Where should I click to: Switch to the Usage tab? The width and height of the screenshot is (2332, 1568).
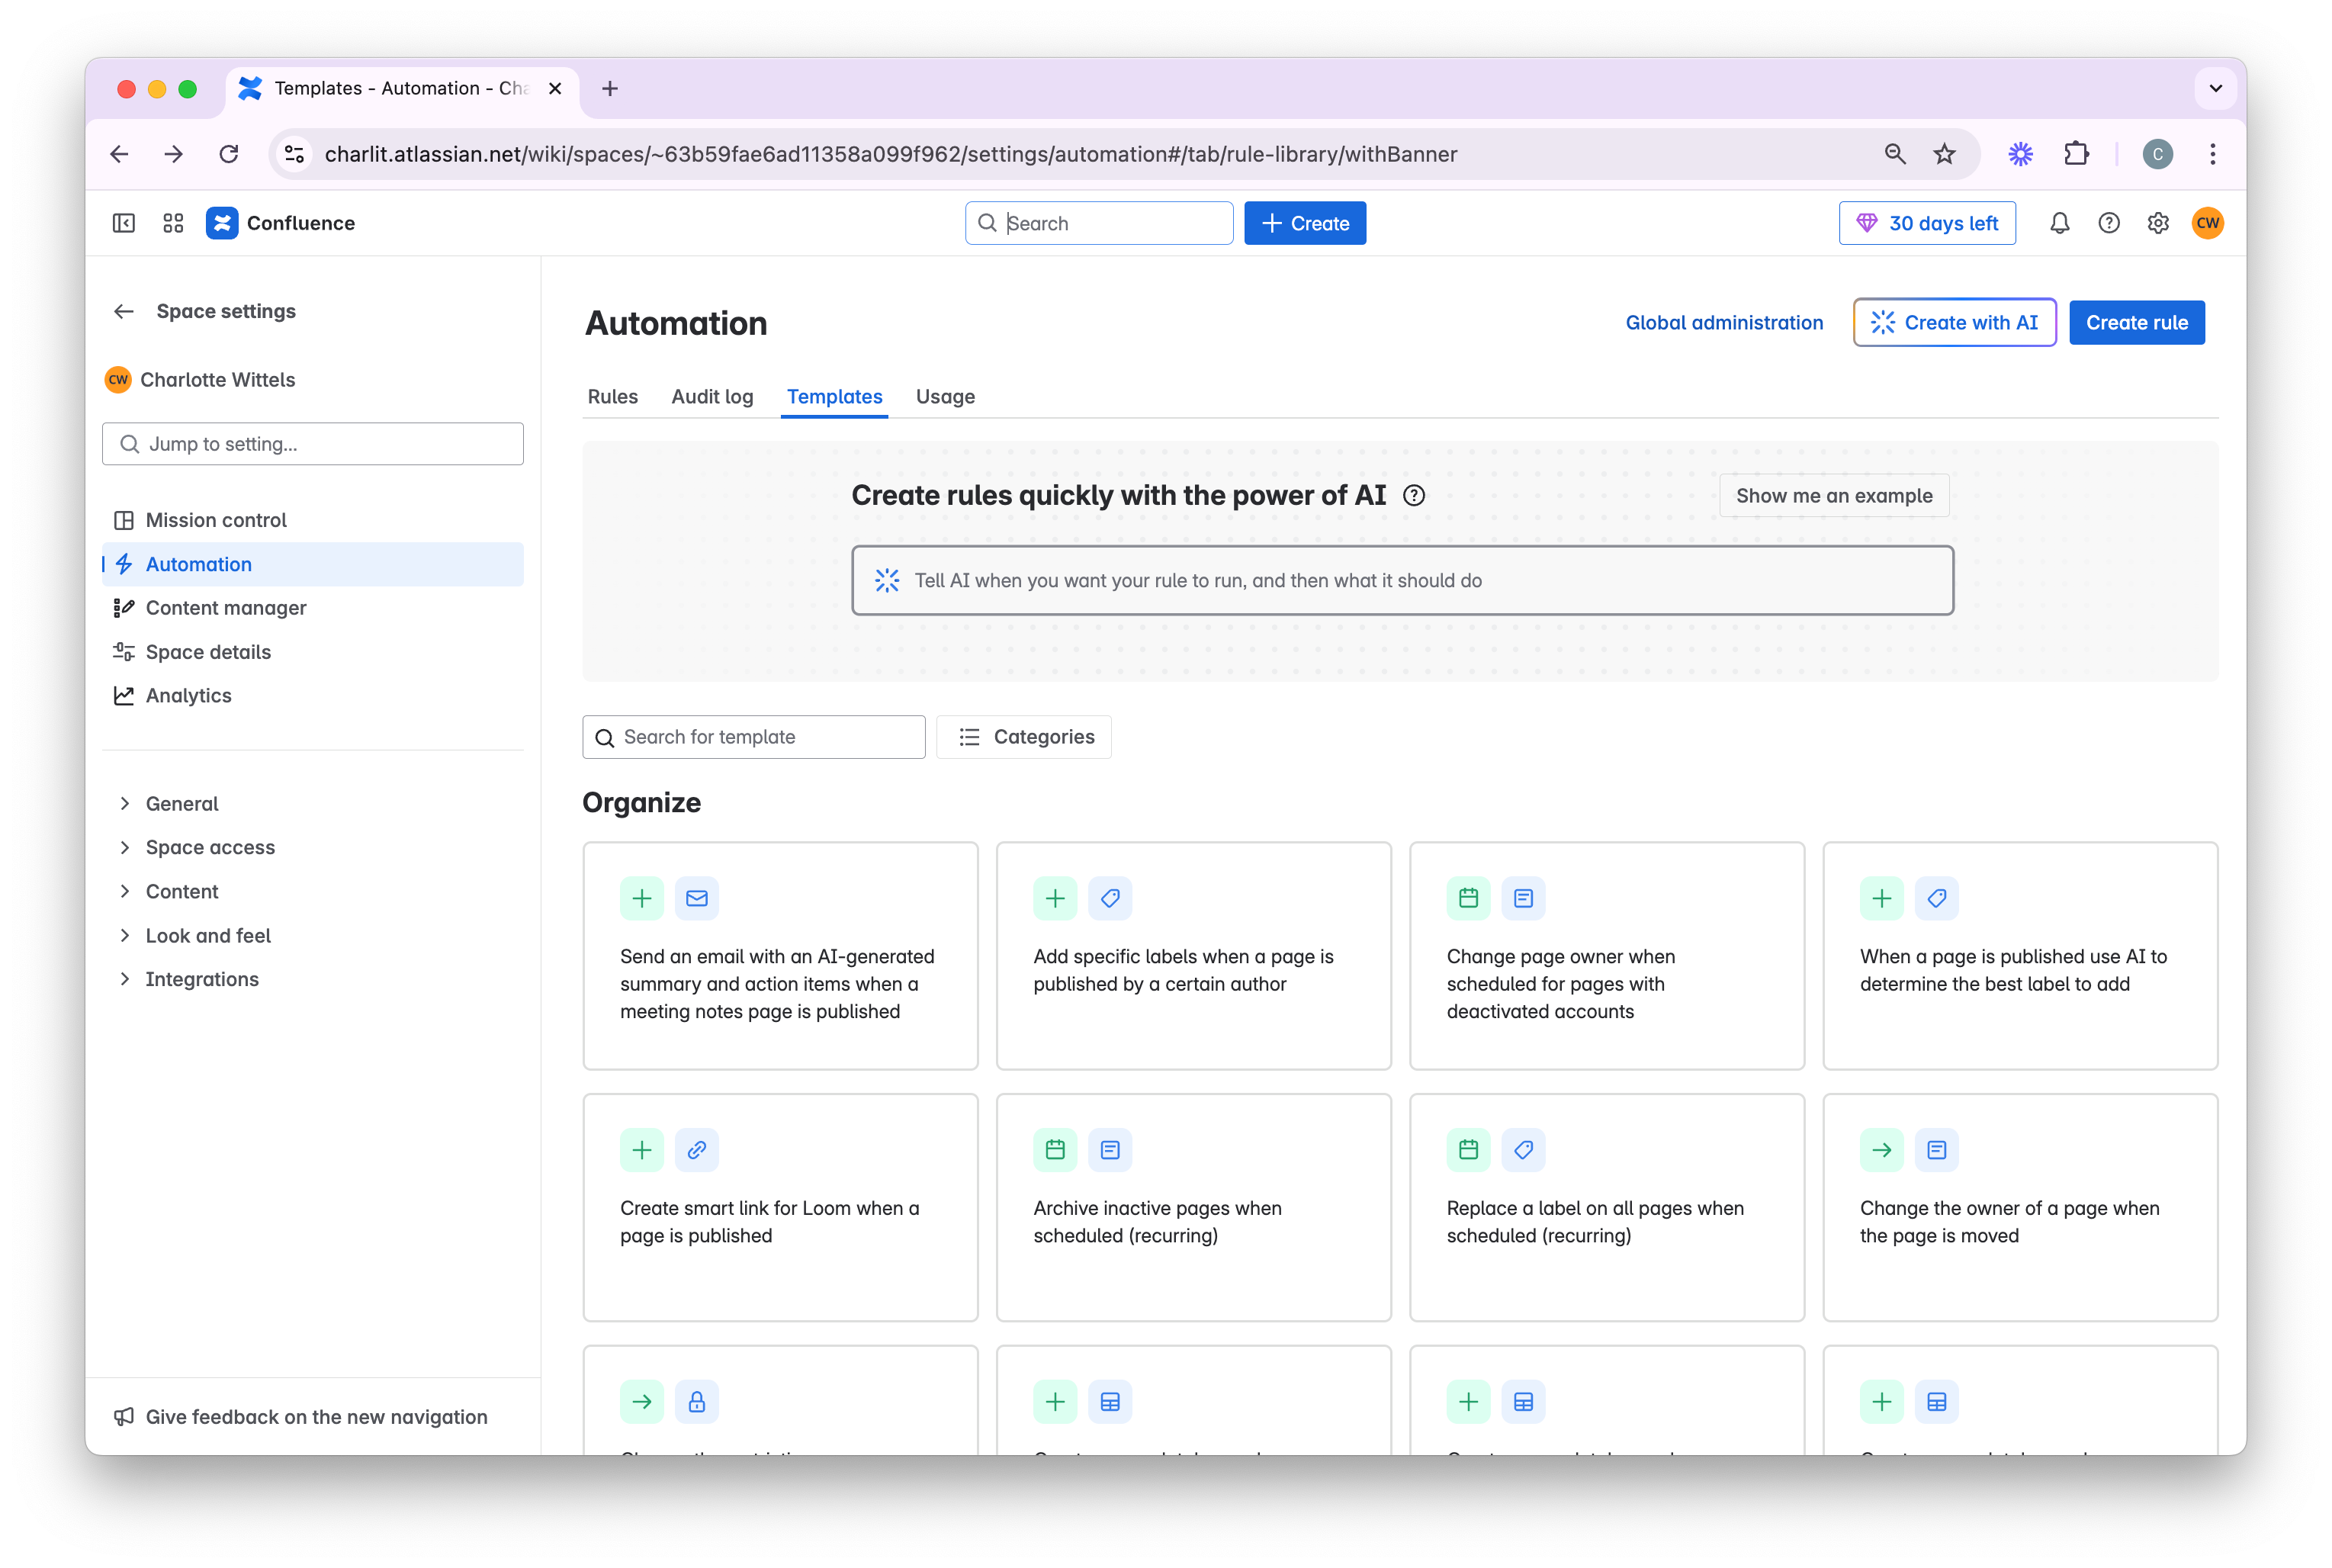click(944, 396)
